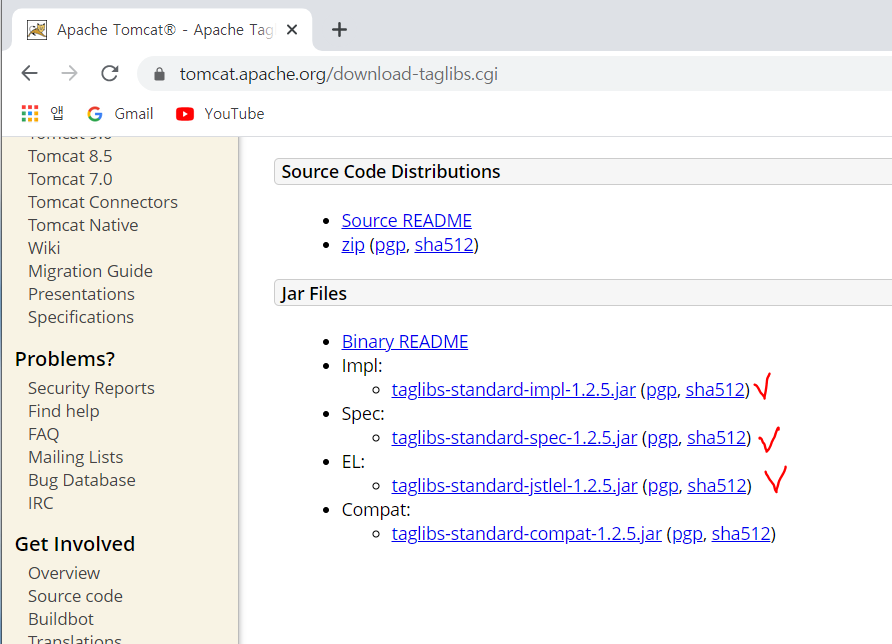Screen dimensions: 892x644
Task: Focus the address bar URL
Action: coord(338,74)
